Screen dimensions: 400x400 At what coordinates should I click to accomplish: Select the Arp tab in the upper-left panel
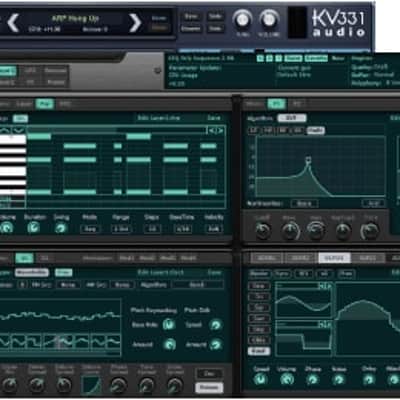coord(45,104)
